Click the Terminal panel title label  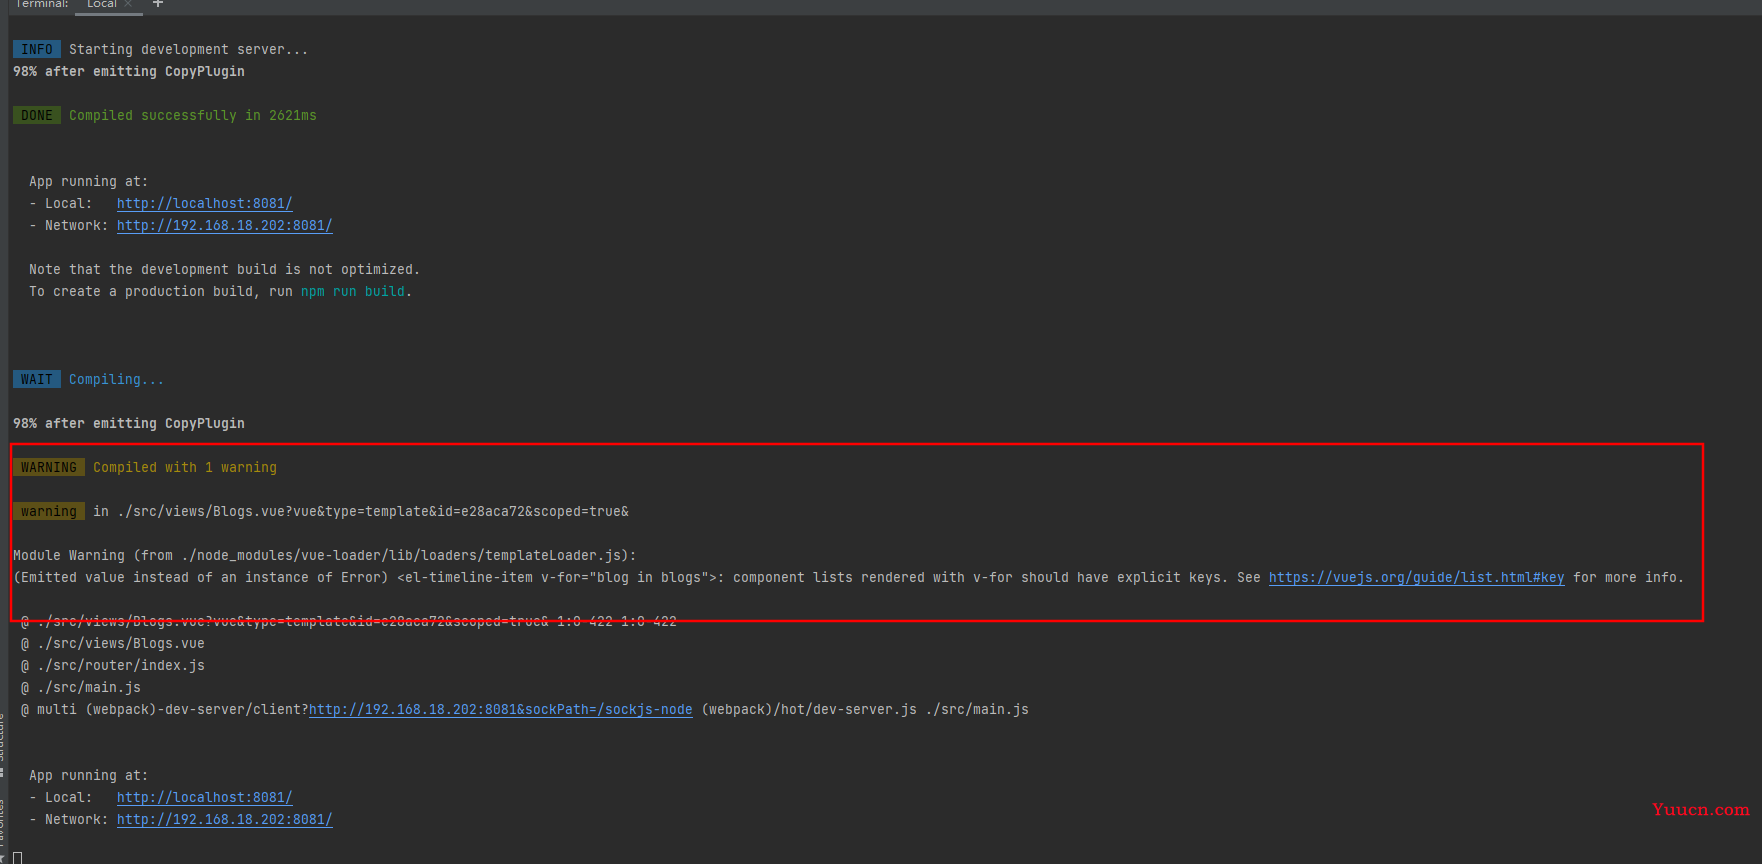[x=41, y=4]
